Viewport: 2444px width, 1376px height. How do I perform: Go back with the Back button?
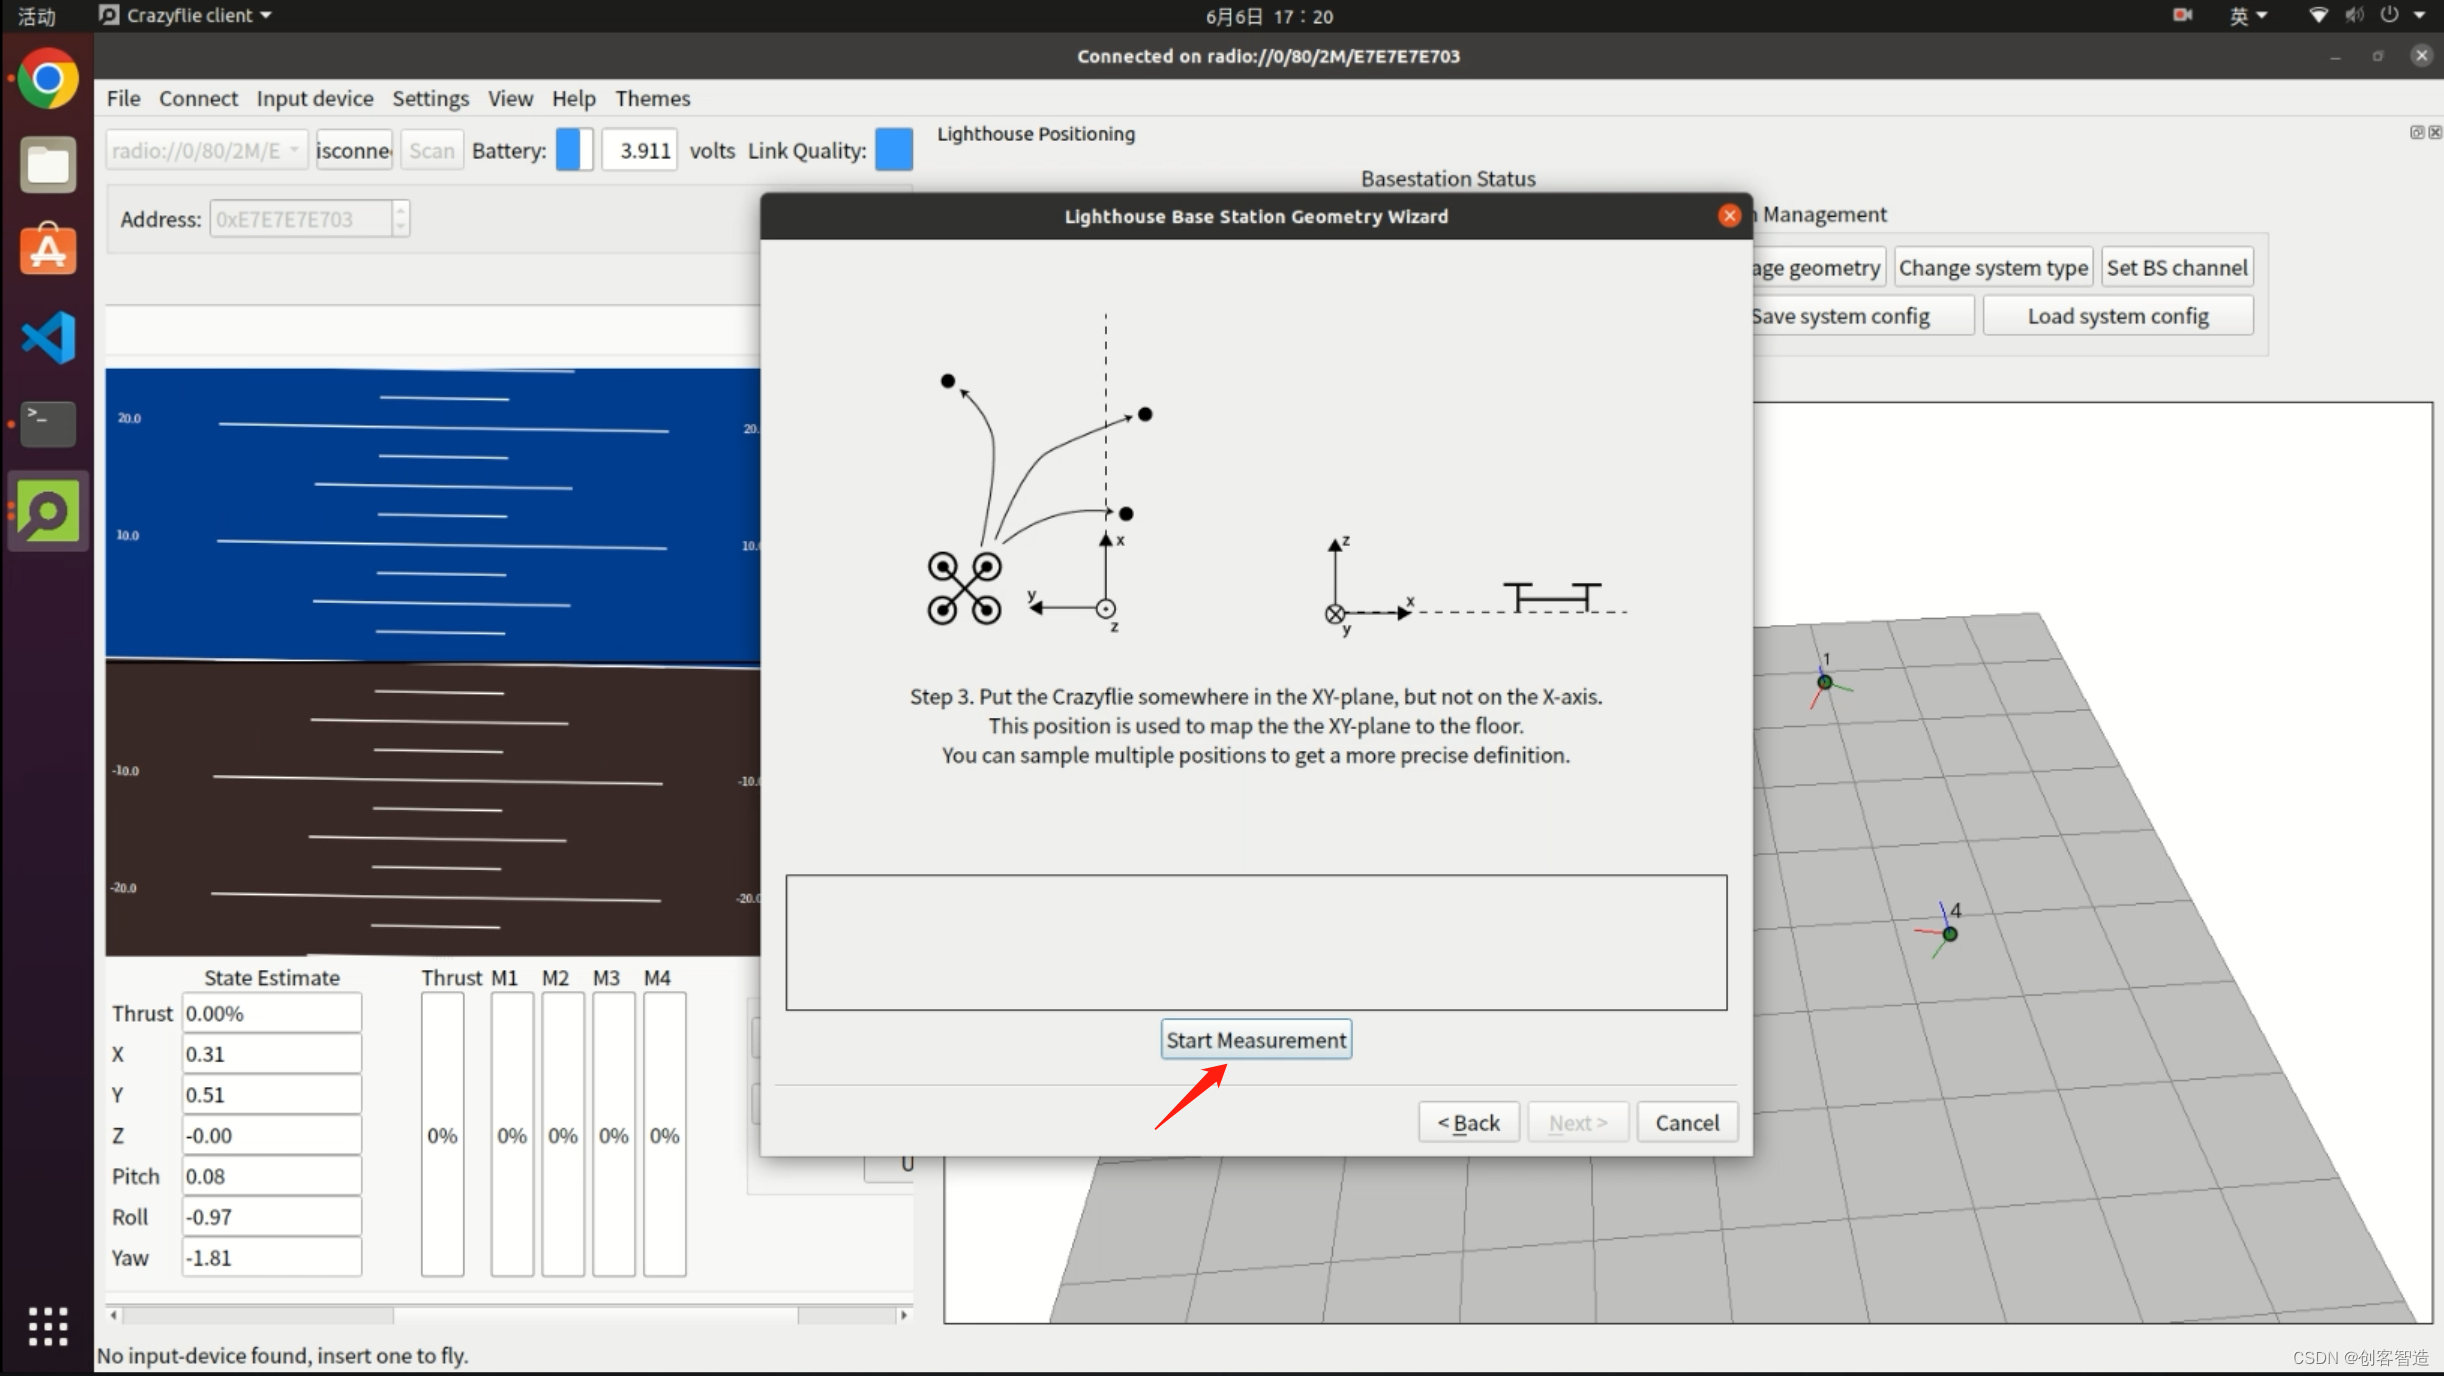(1468, 1122)
